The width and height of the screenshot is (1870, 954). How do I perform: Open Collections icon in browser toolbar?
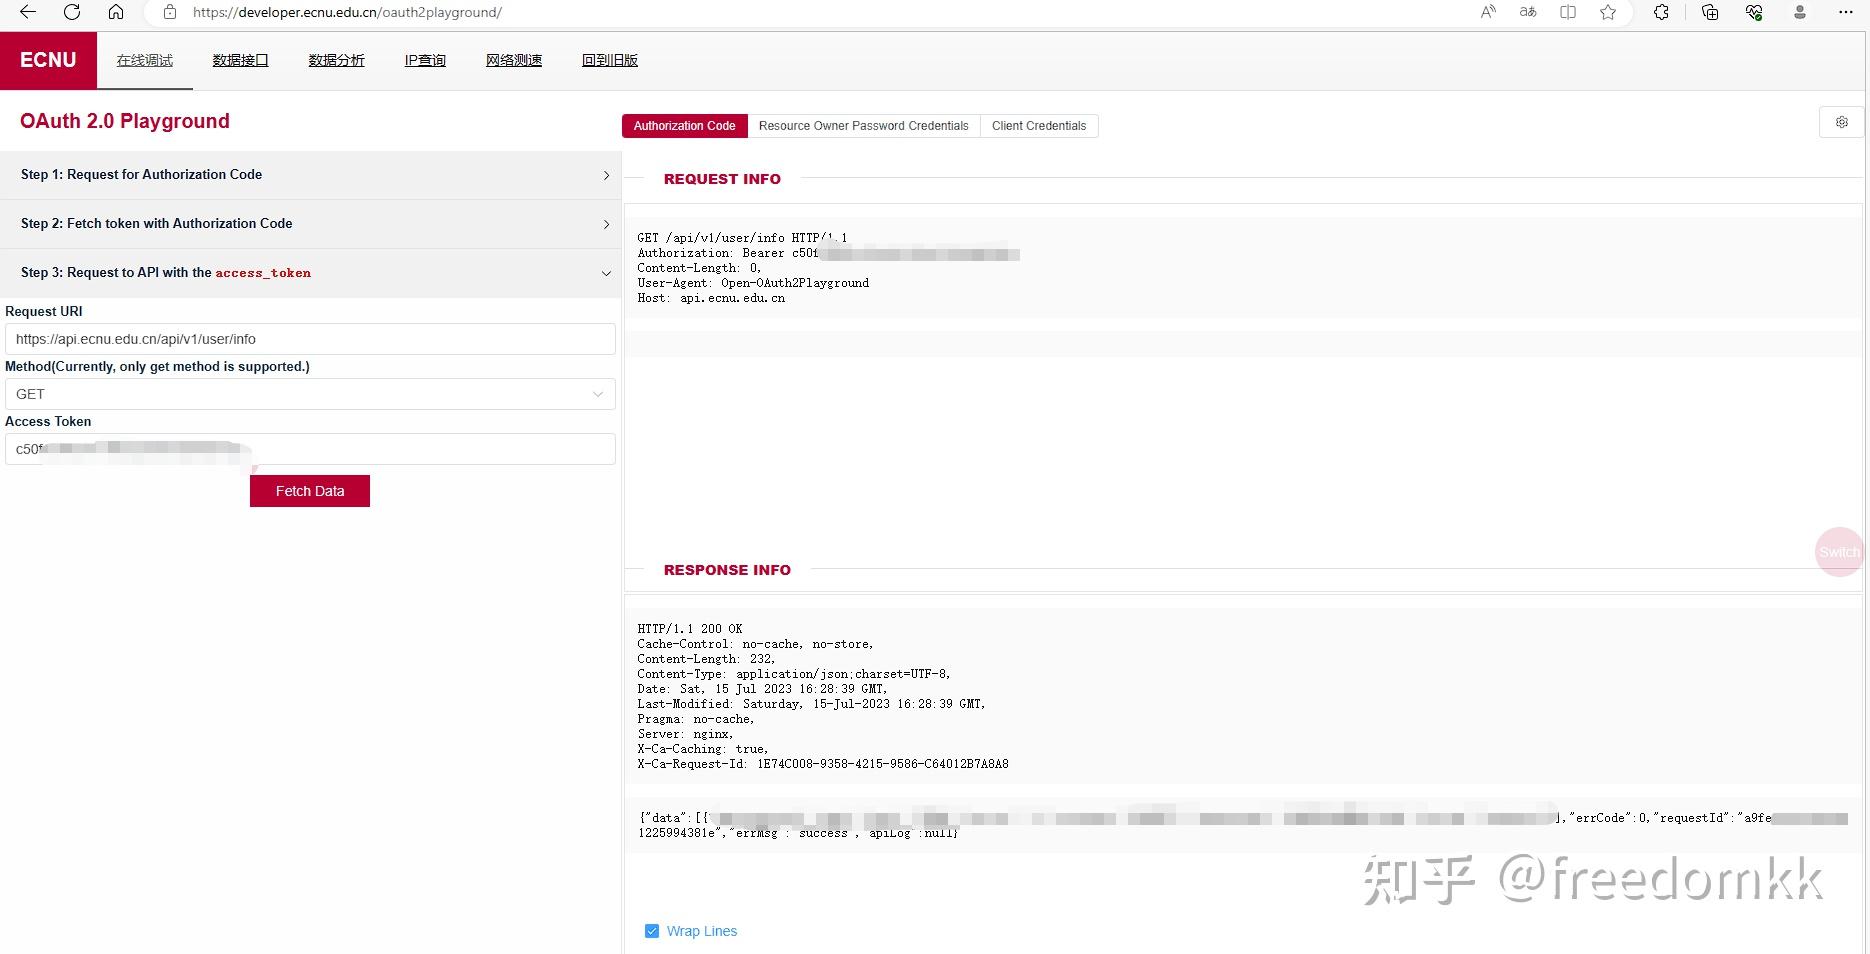tap(1709, 12)
